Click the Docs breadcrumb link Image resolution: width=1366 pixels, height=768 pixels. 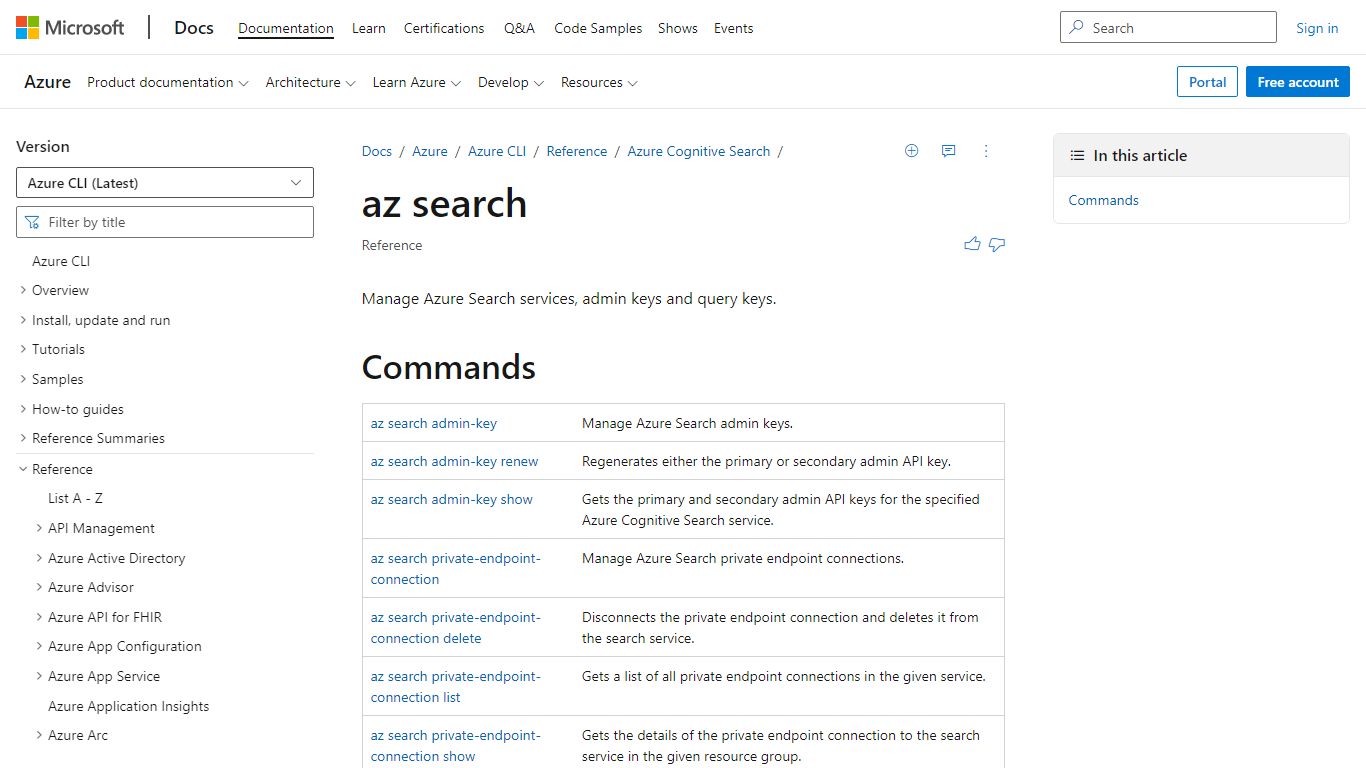377,151
